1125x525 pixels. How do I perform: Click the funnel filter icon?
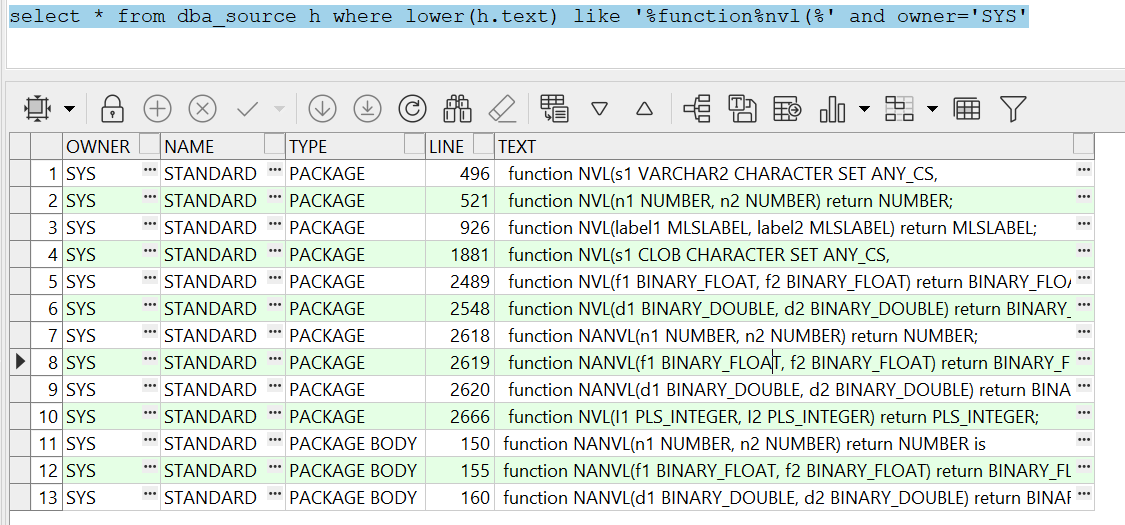1013,109
